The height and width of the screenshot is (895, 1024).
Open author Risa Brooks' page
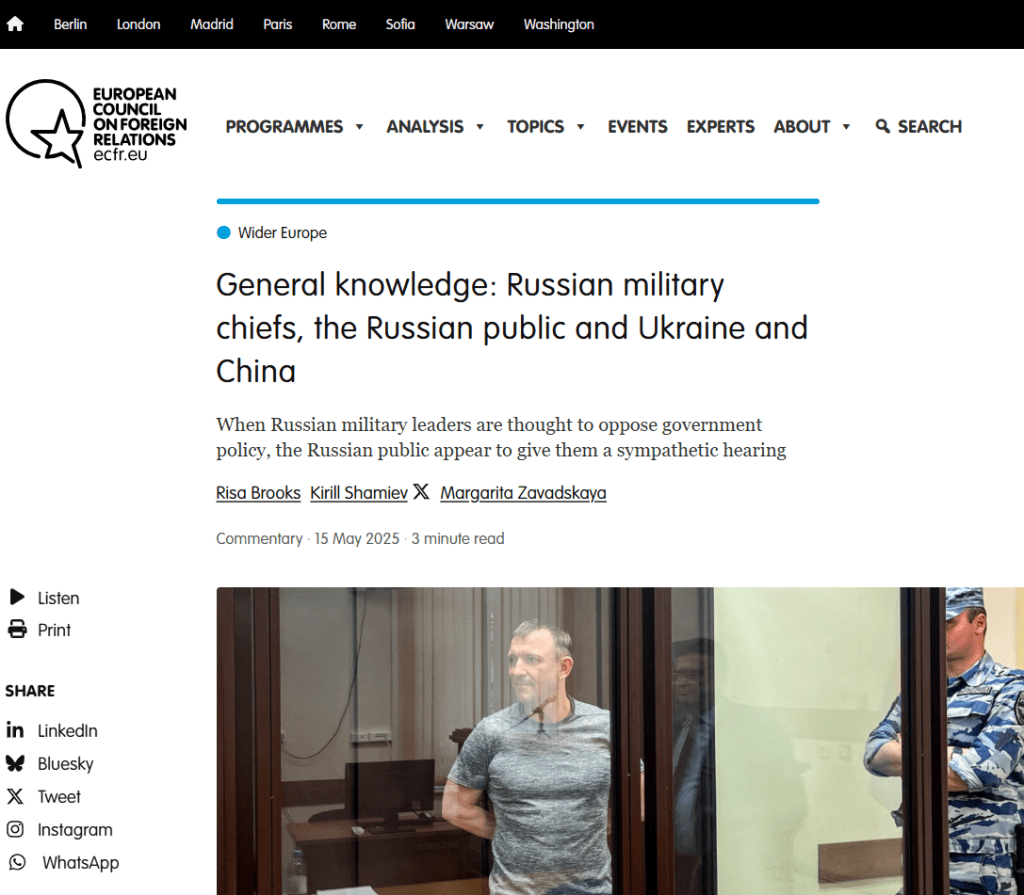pos(258,493)
